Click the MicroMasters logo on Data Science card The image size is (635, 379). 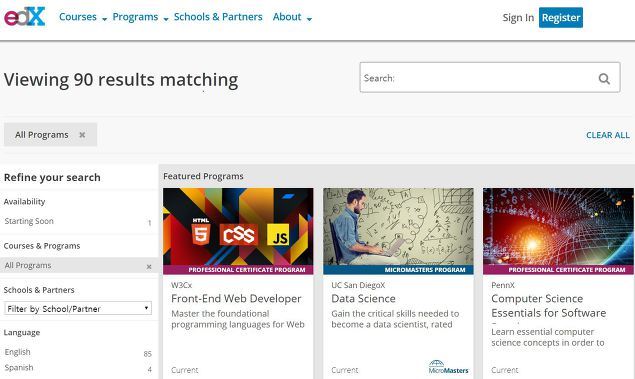(448, 367)
